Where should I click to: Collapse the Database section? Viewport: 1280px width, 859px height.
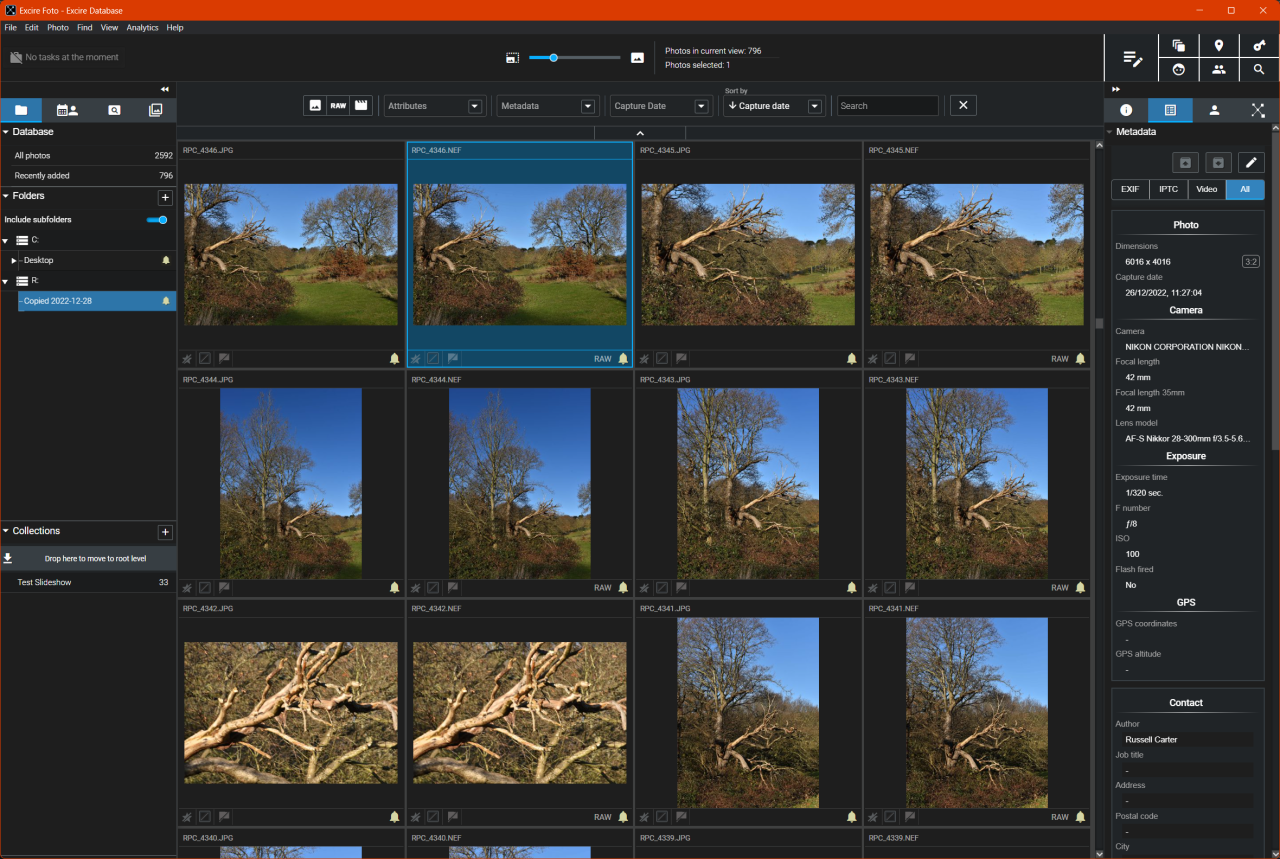pyautogui.click(x=5, y=132)
